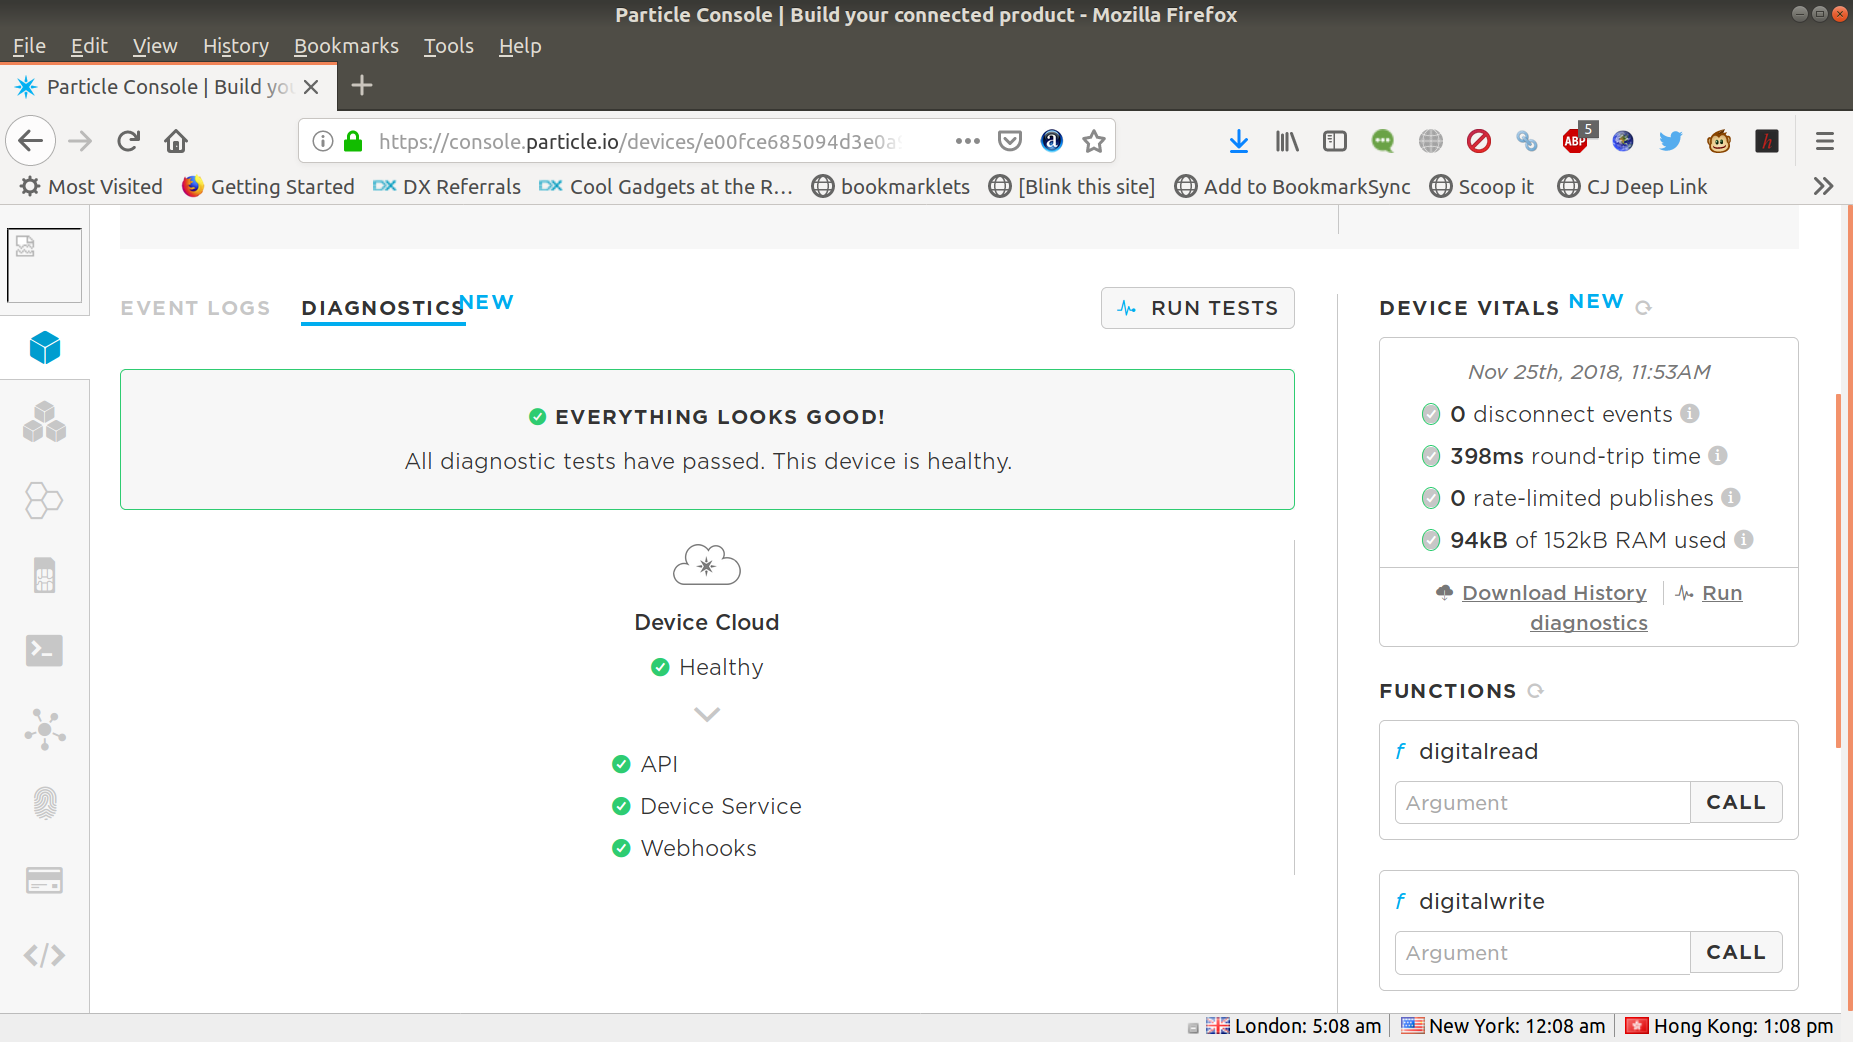Screen dimensions: 1853x1042
Task: Call the digitalwrite function
Action: click(1736, 952)
